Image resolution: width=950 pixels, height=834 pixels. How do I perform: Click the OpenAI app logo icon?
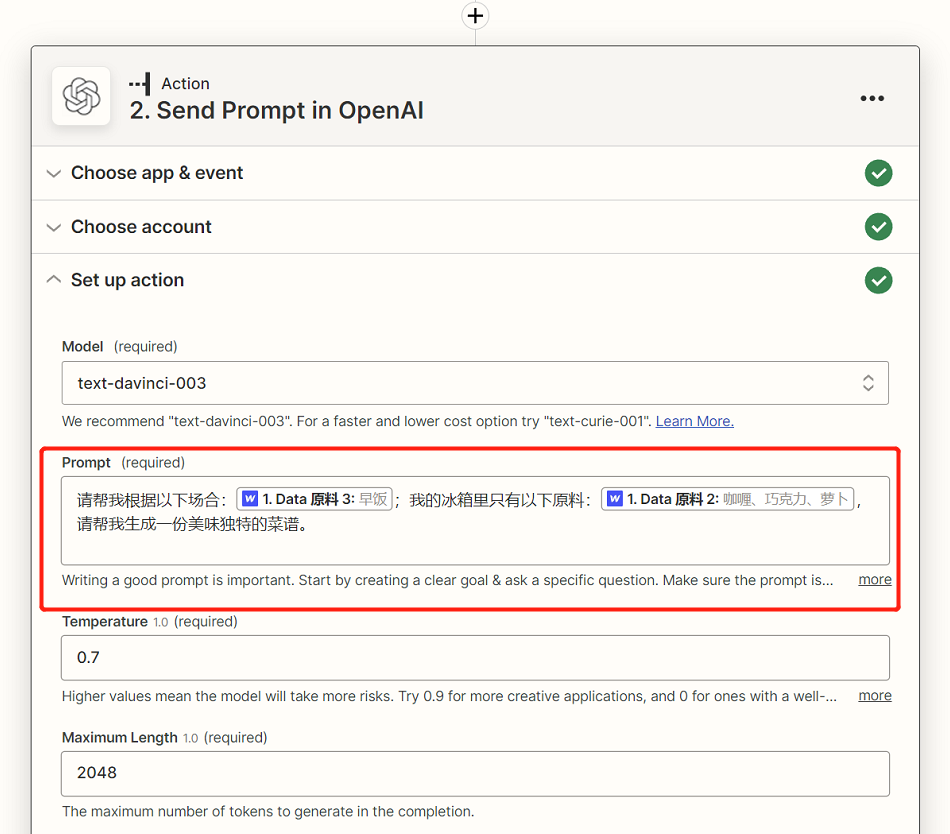(x=81, y=96)
